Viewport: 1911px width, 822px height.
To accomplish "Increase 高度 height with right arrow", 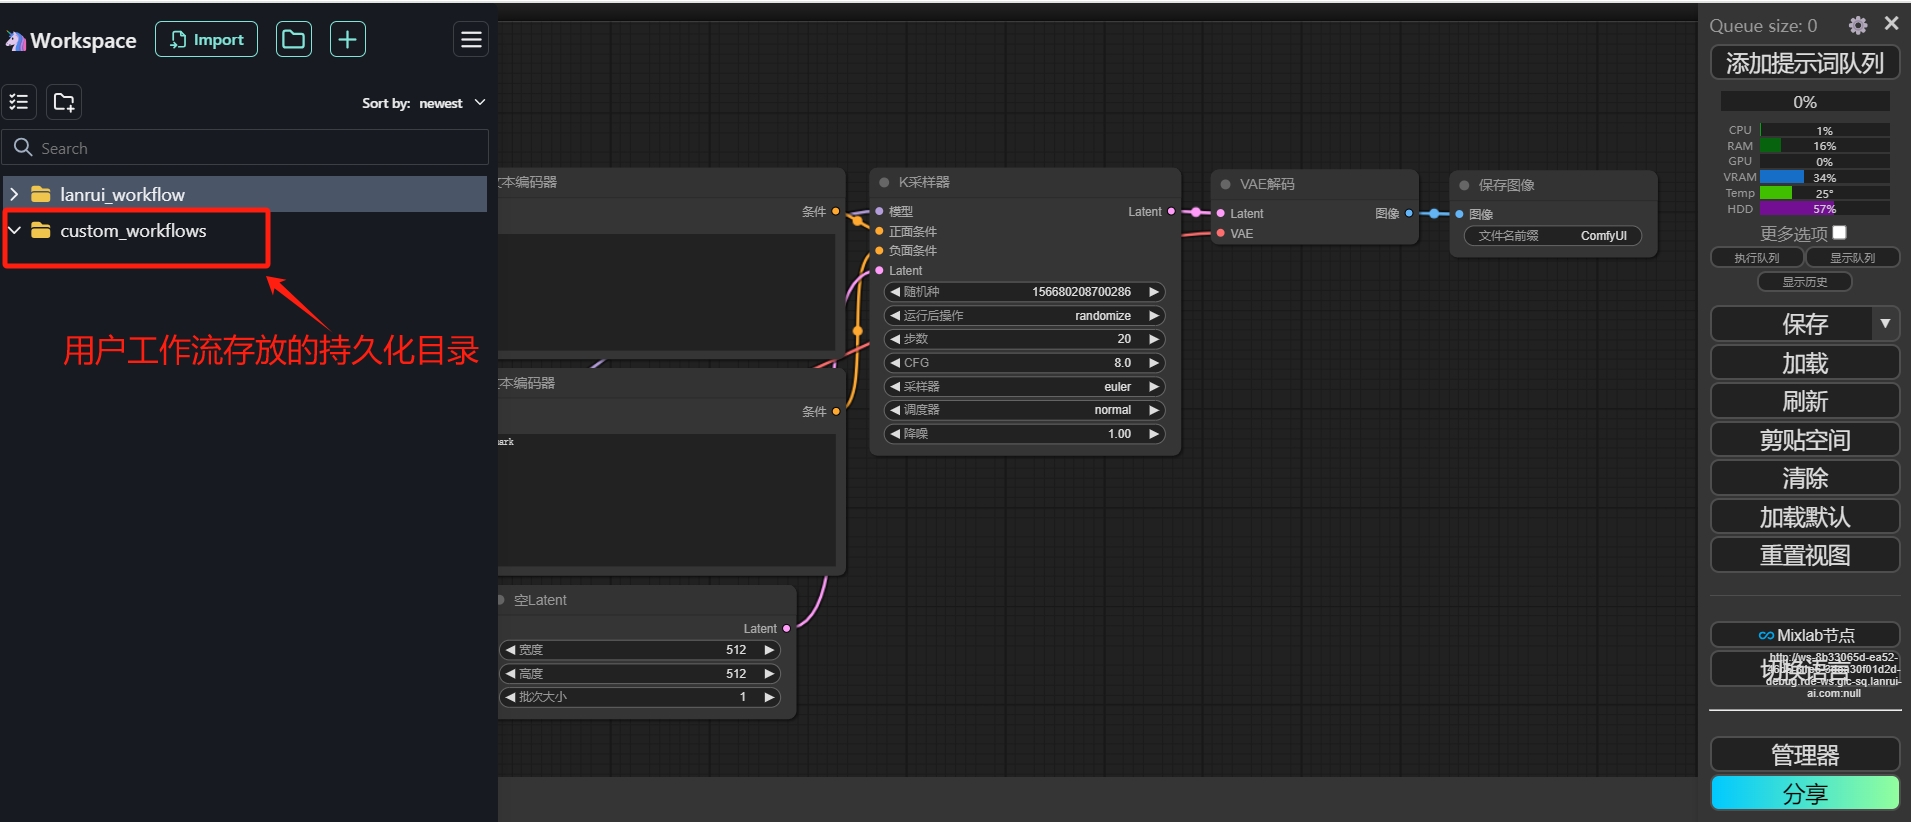I will pos(769,674).
